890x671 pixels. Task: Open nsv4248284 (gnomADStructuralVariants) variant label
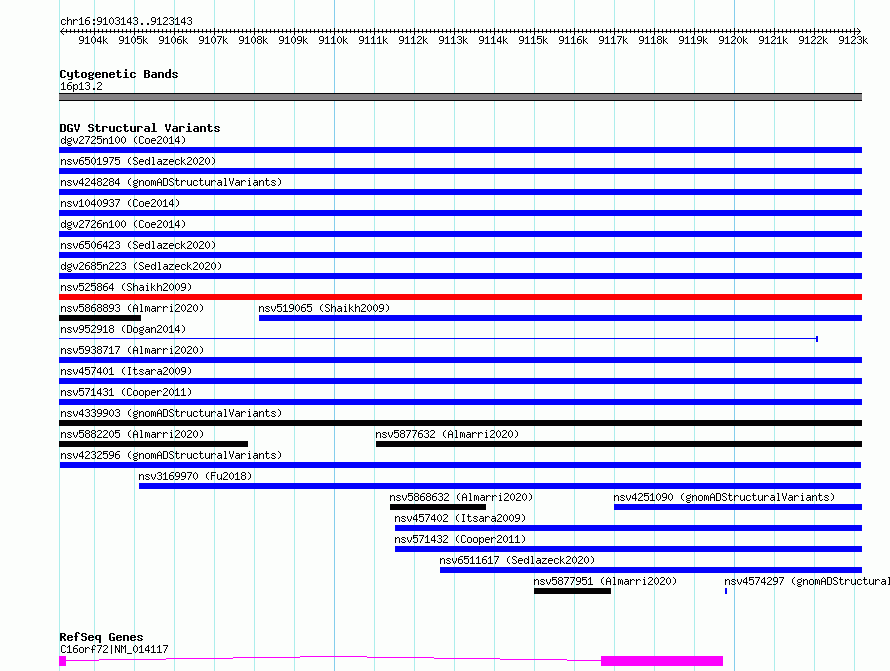coord(171,182)
